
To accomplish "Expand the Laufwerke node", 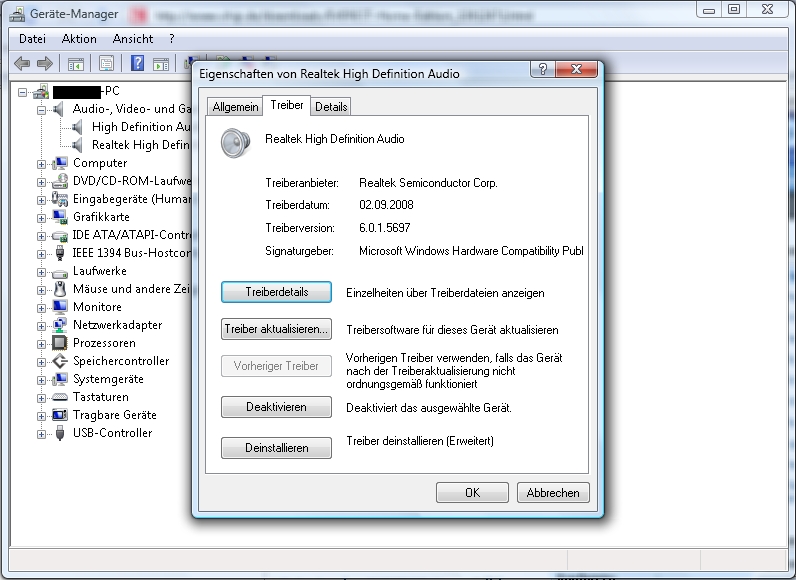I will [41, 272].
